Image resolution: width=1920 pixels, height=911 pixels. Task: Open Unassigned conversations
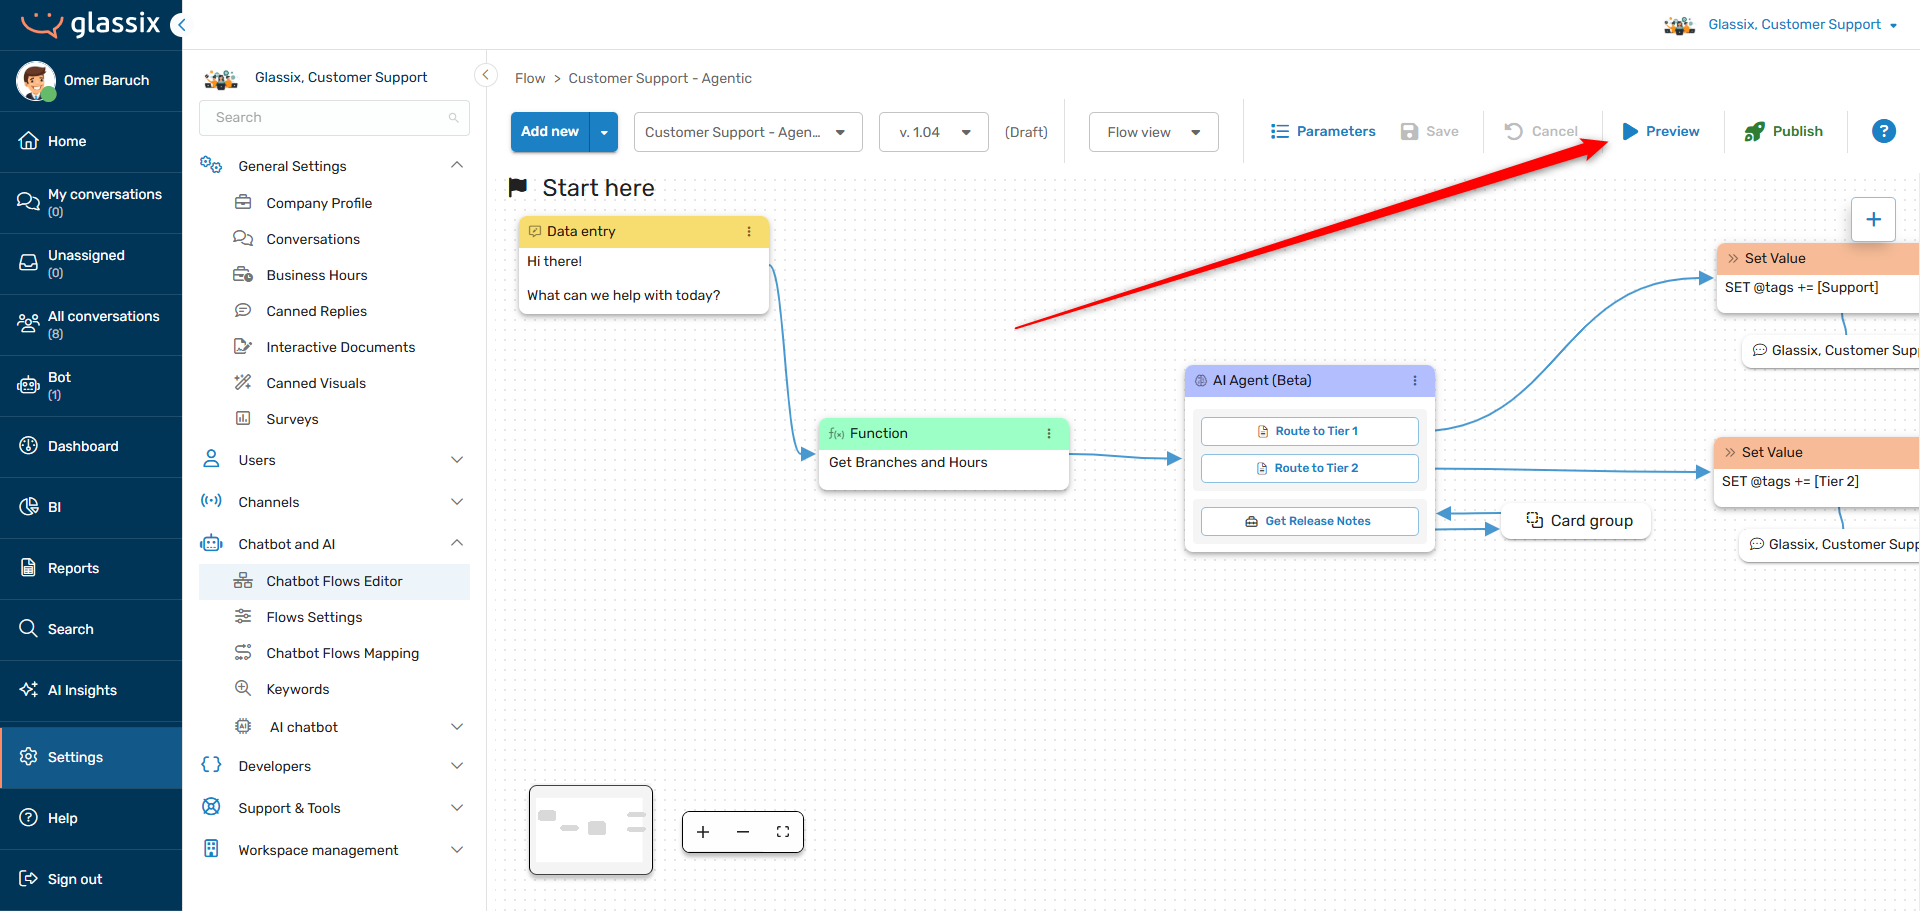tap(91, 263)
